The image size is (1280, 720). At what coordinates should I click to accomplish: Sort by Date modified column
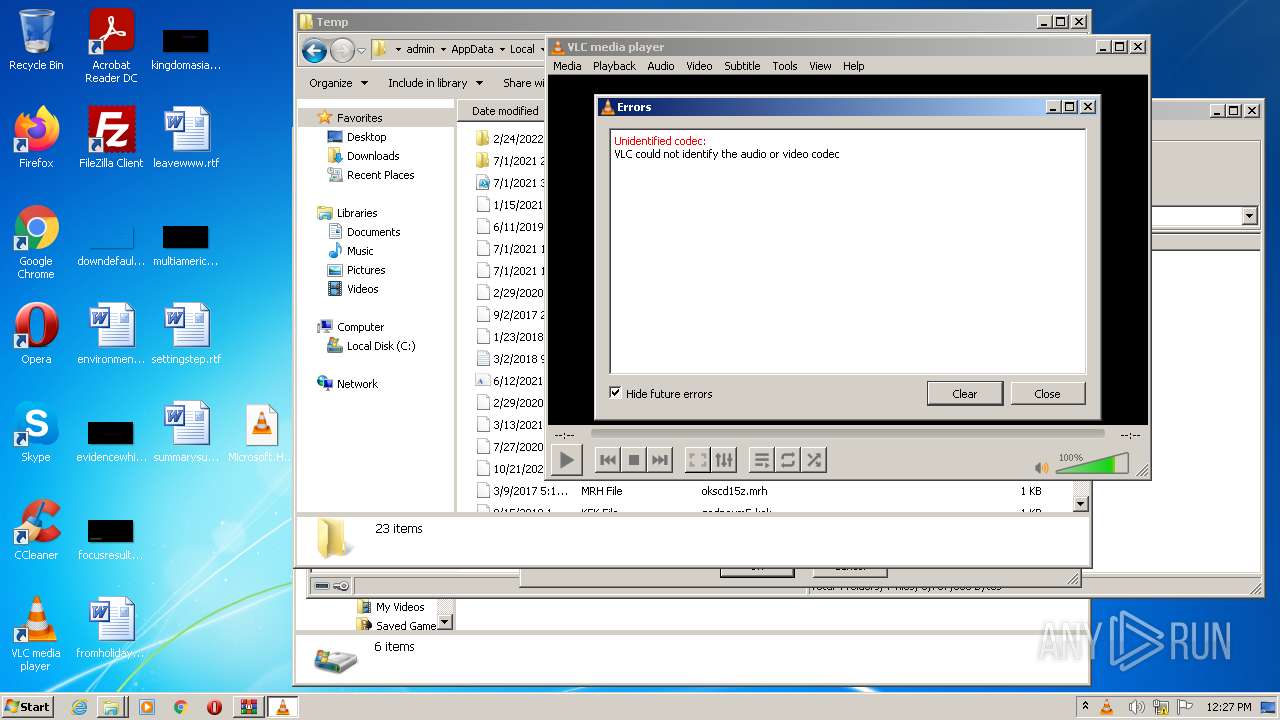click(x=505, y=111)
